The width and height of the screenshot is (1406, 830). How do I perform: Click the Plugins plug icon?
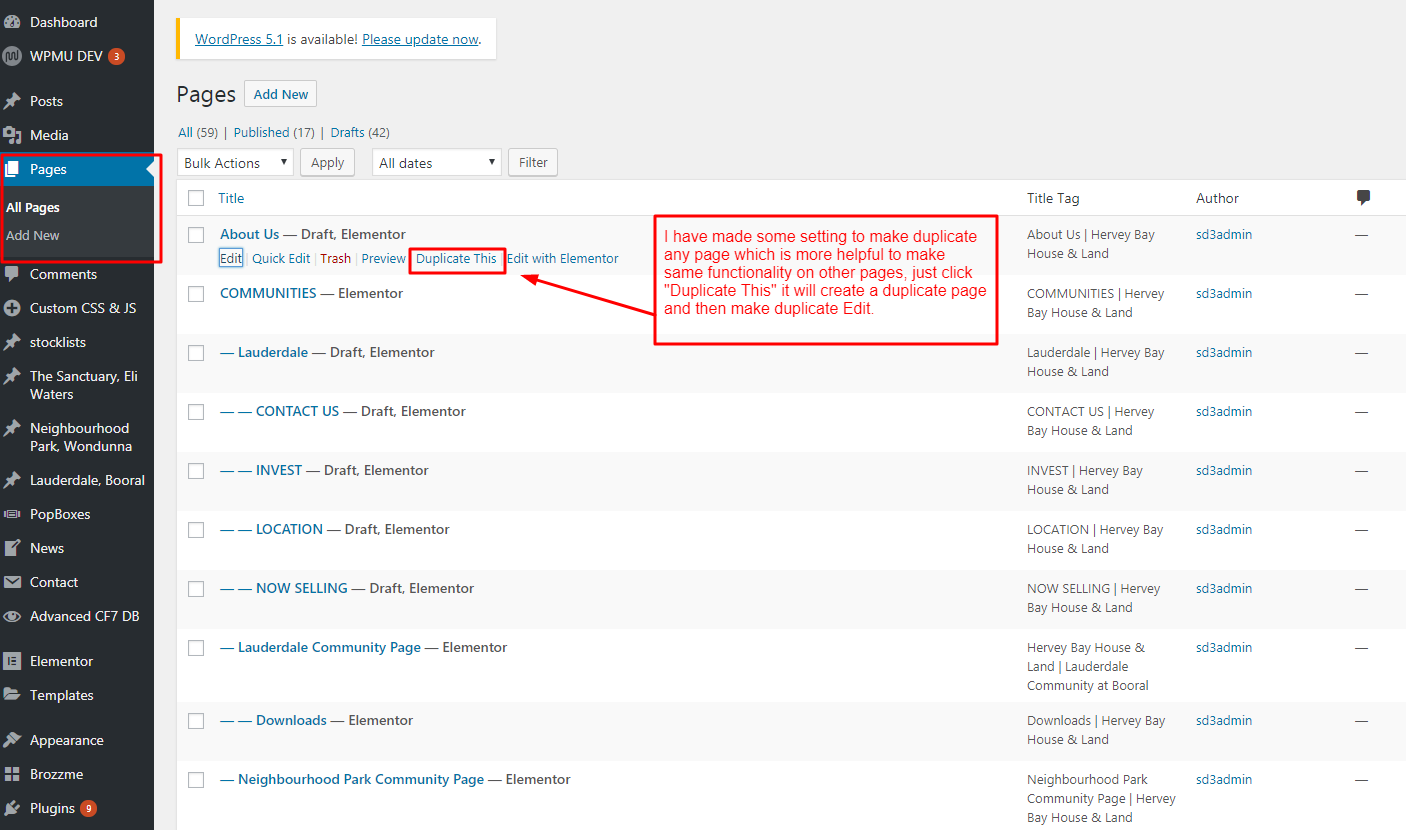12,808
